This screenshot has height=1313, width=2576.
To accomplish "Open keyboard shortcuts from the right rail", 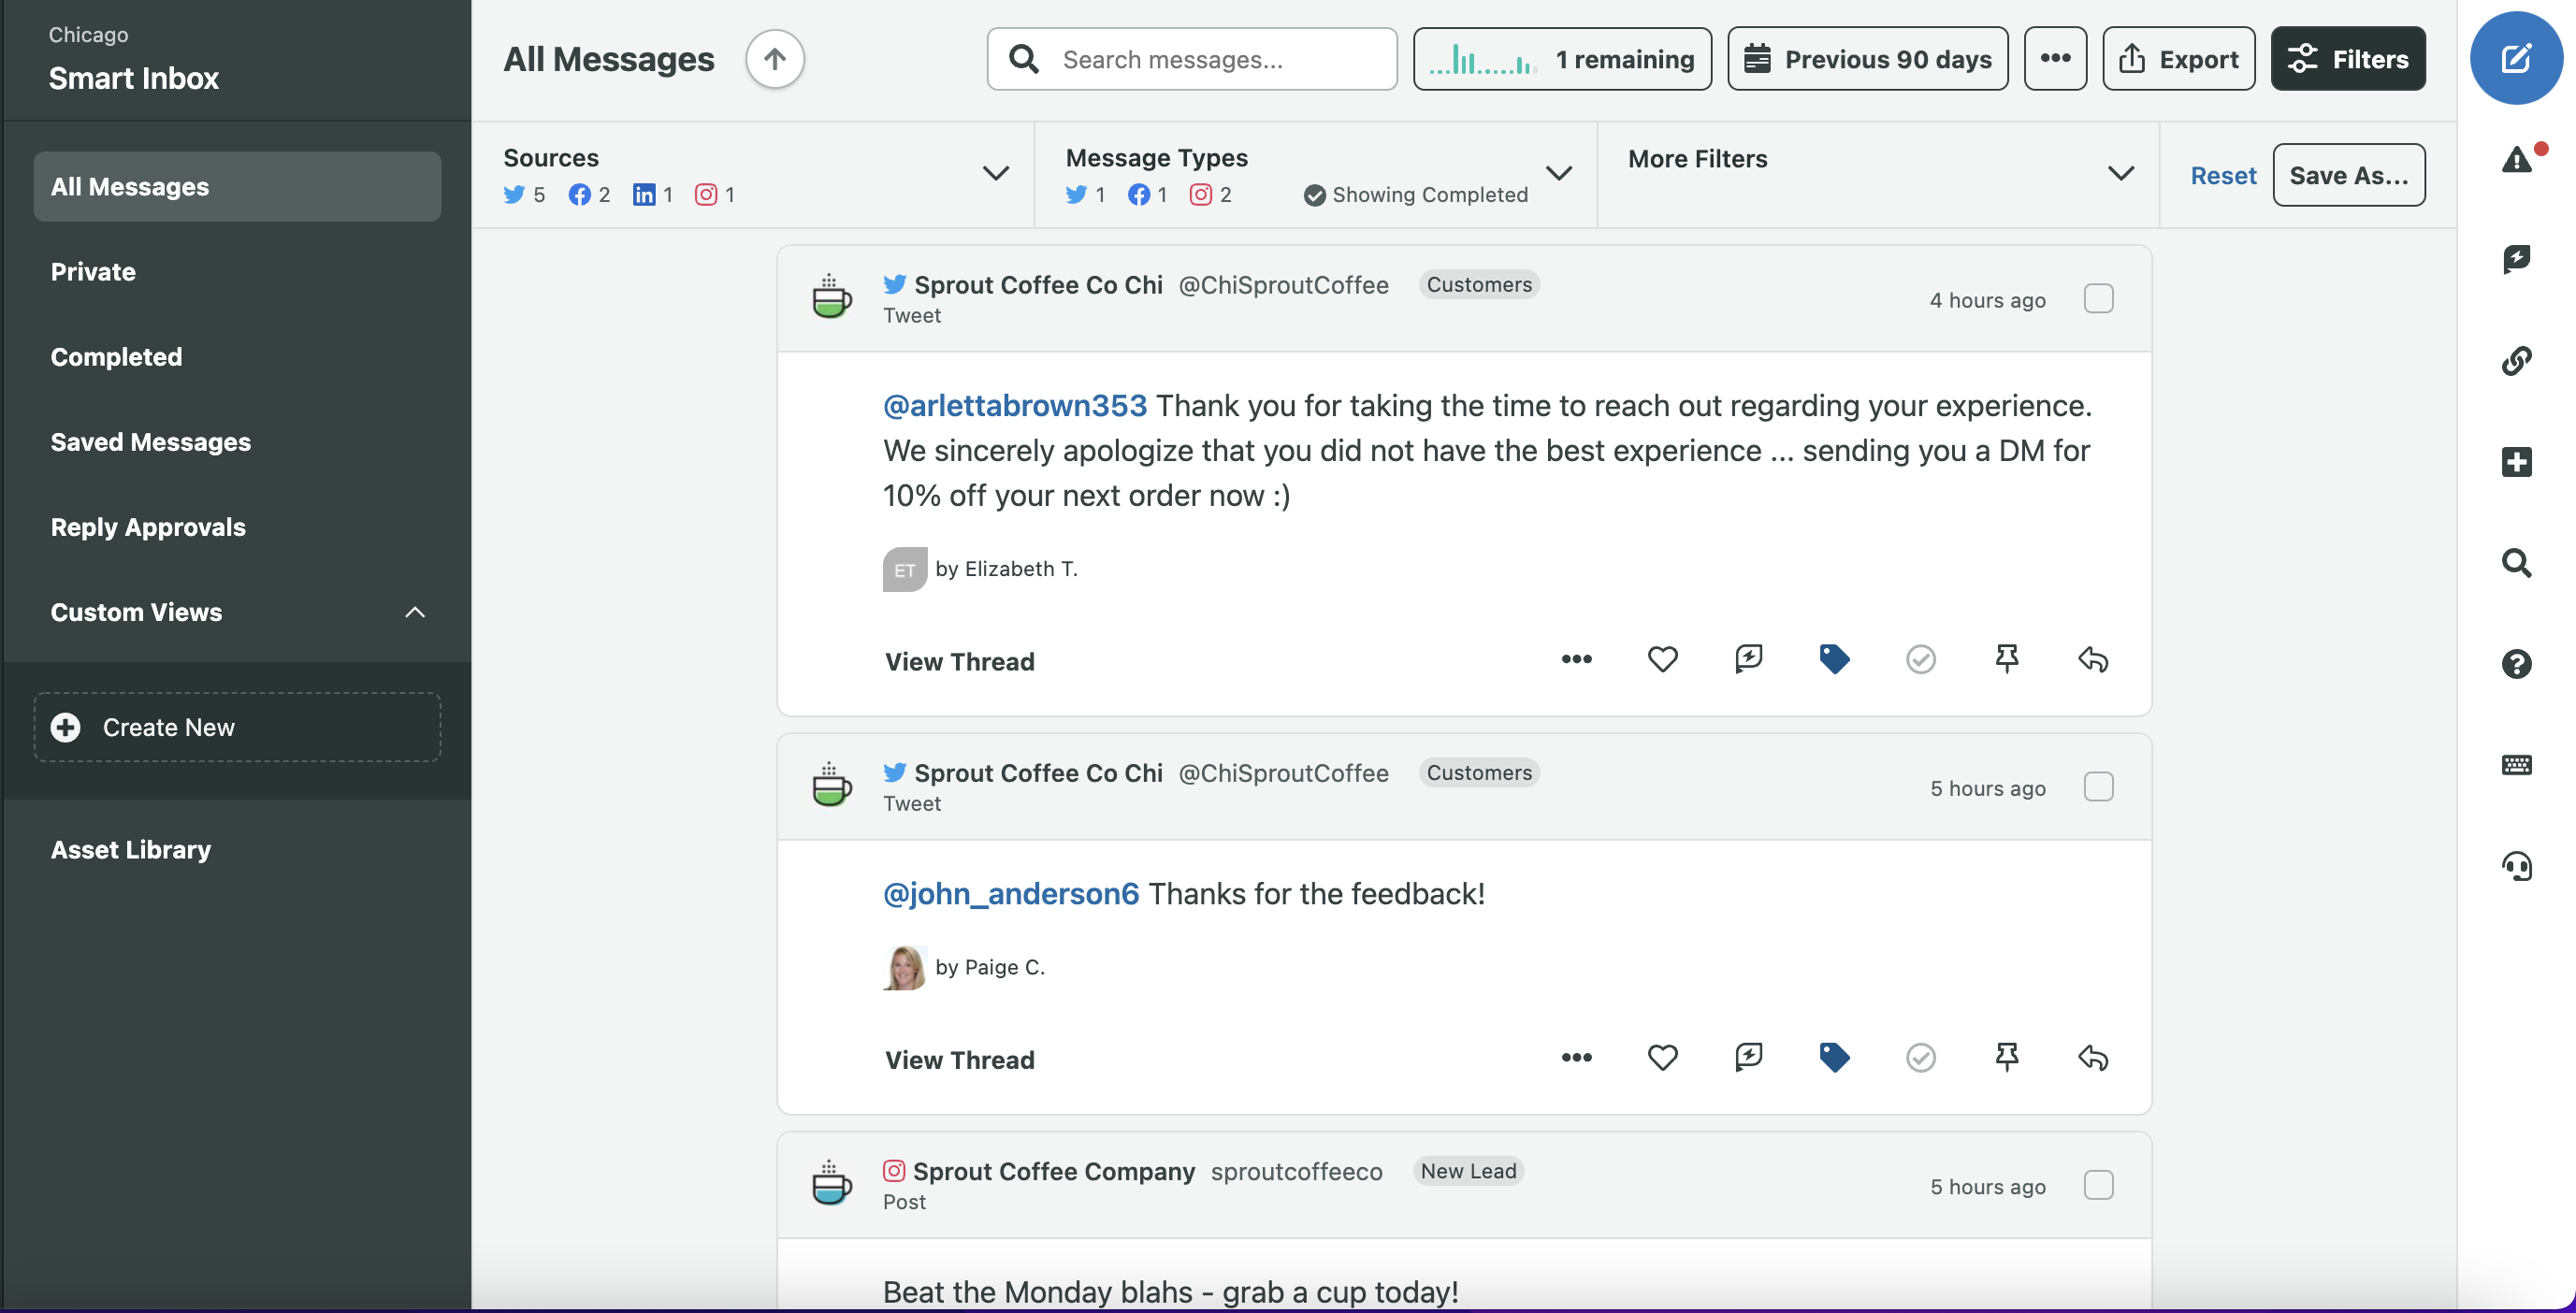I will 2517,765.
